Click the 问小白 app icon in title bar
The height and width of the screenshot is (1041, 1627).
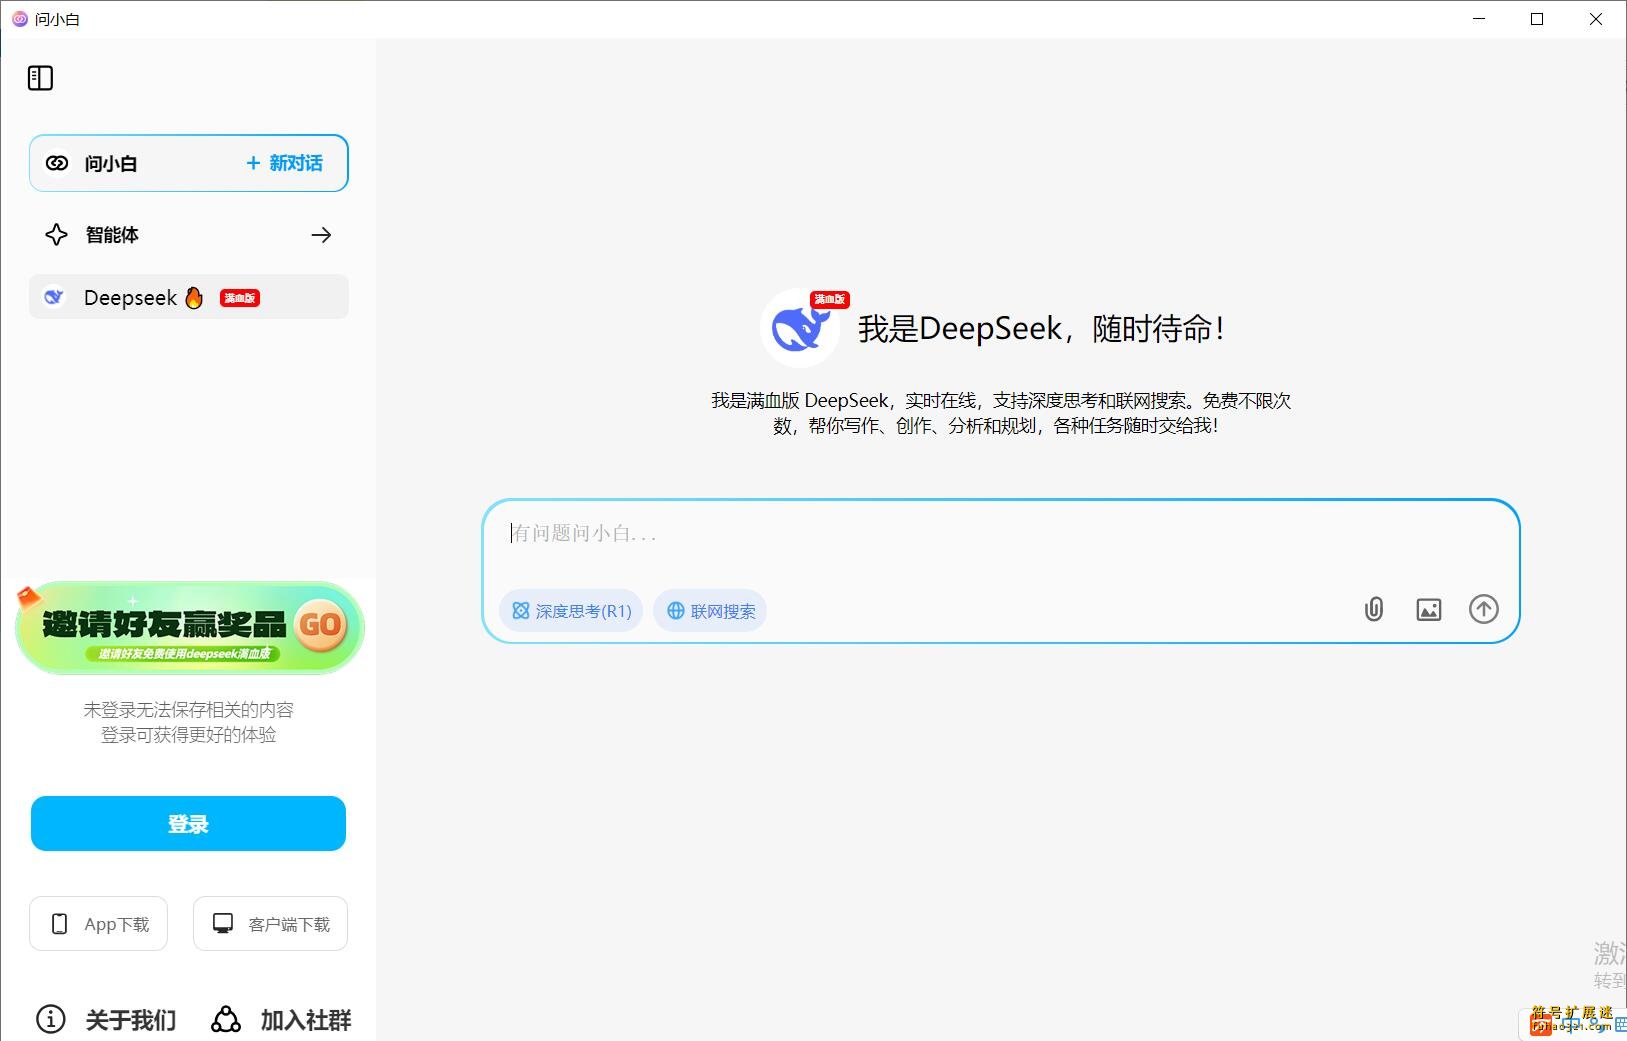(x=19, y=19)
